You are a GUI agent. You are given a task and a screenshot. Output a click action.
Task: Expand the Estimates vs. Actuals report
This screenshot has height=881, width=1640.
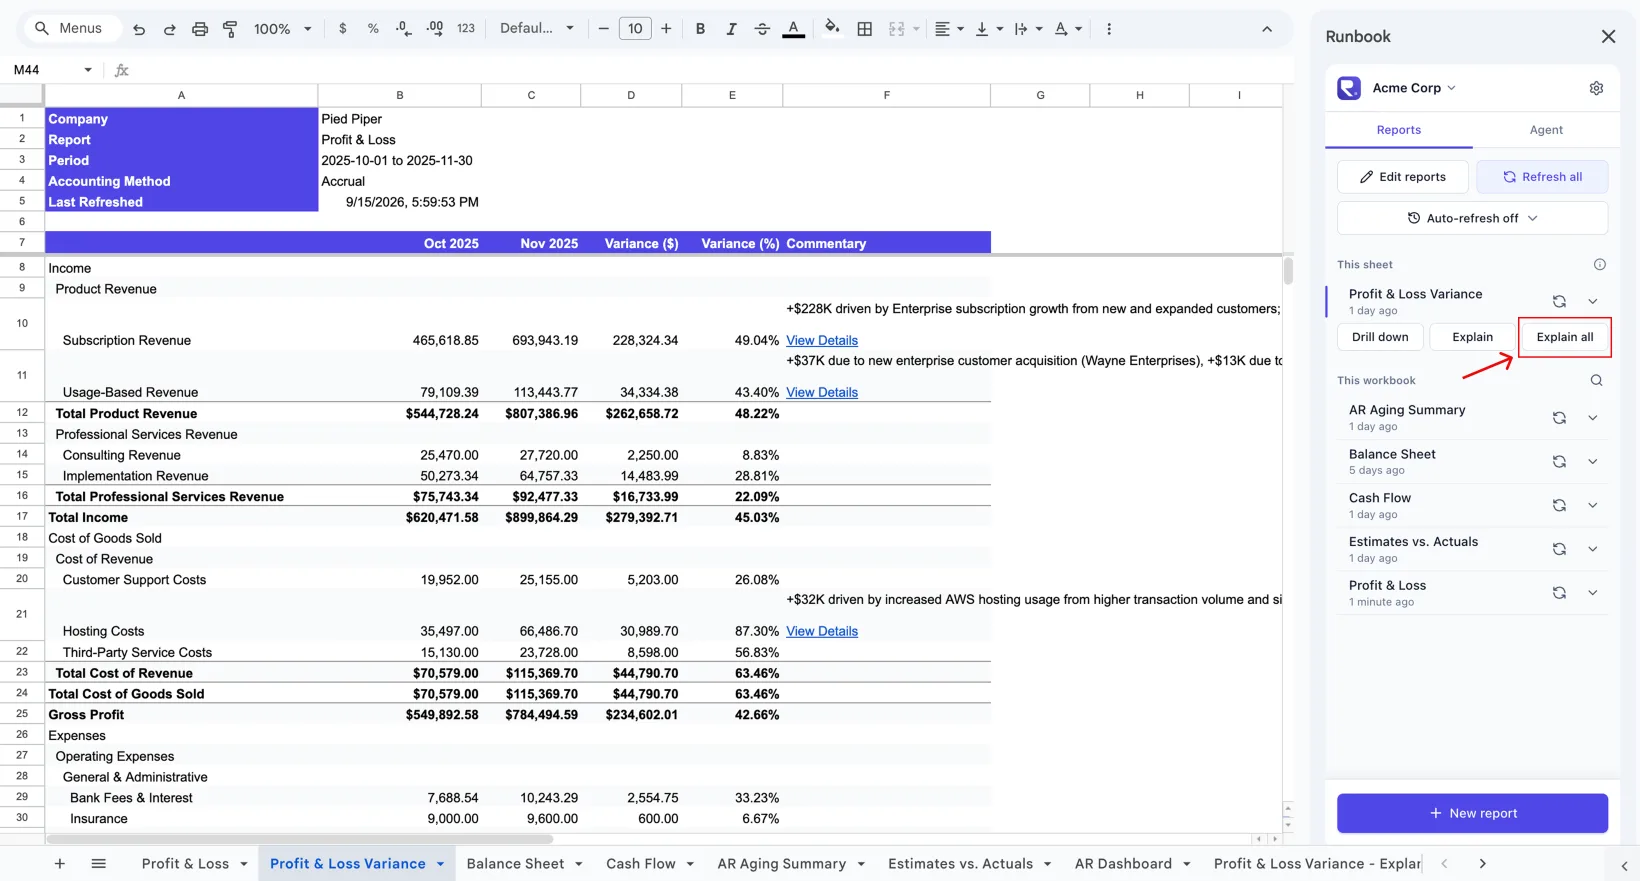coord(1593,549)
